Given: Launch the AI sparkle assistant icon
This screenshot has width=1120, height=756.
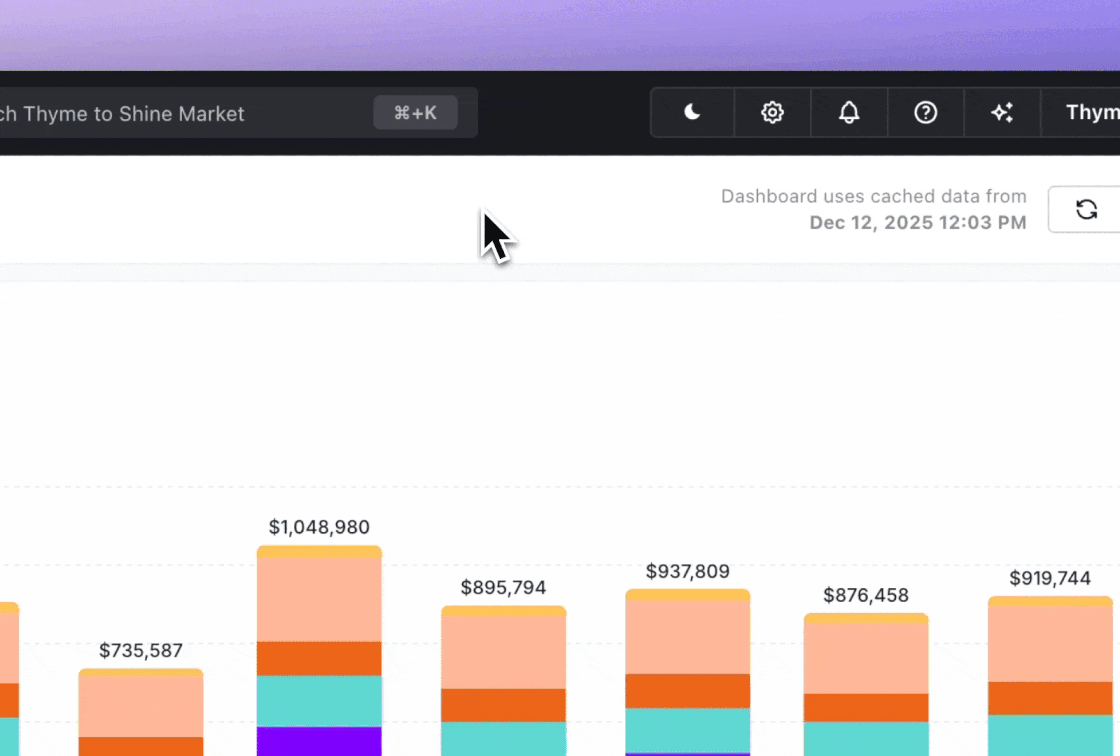Looking at the screenshot, I should click(x=1002, y=113).
